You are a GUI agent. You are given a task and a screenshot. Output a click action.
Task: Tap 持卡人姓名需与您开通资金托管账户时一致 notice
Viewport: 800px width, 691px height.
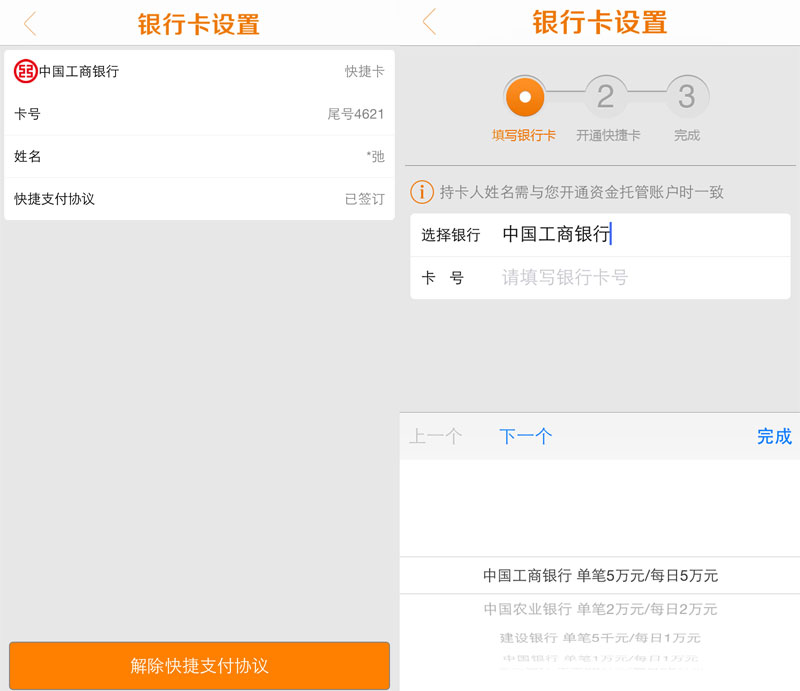[x=582, y=192]
